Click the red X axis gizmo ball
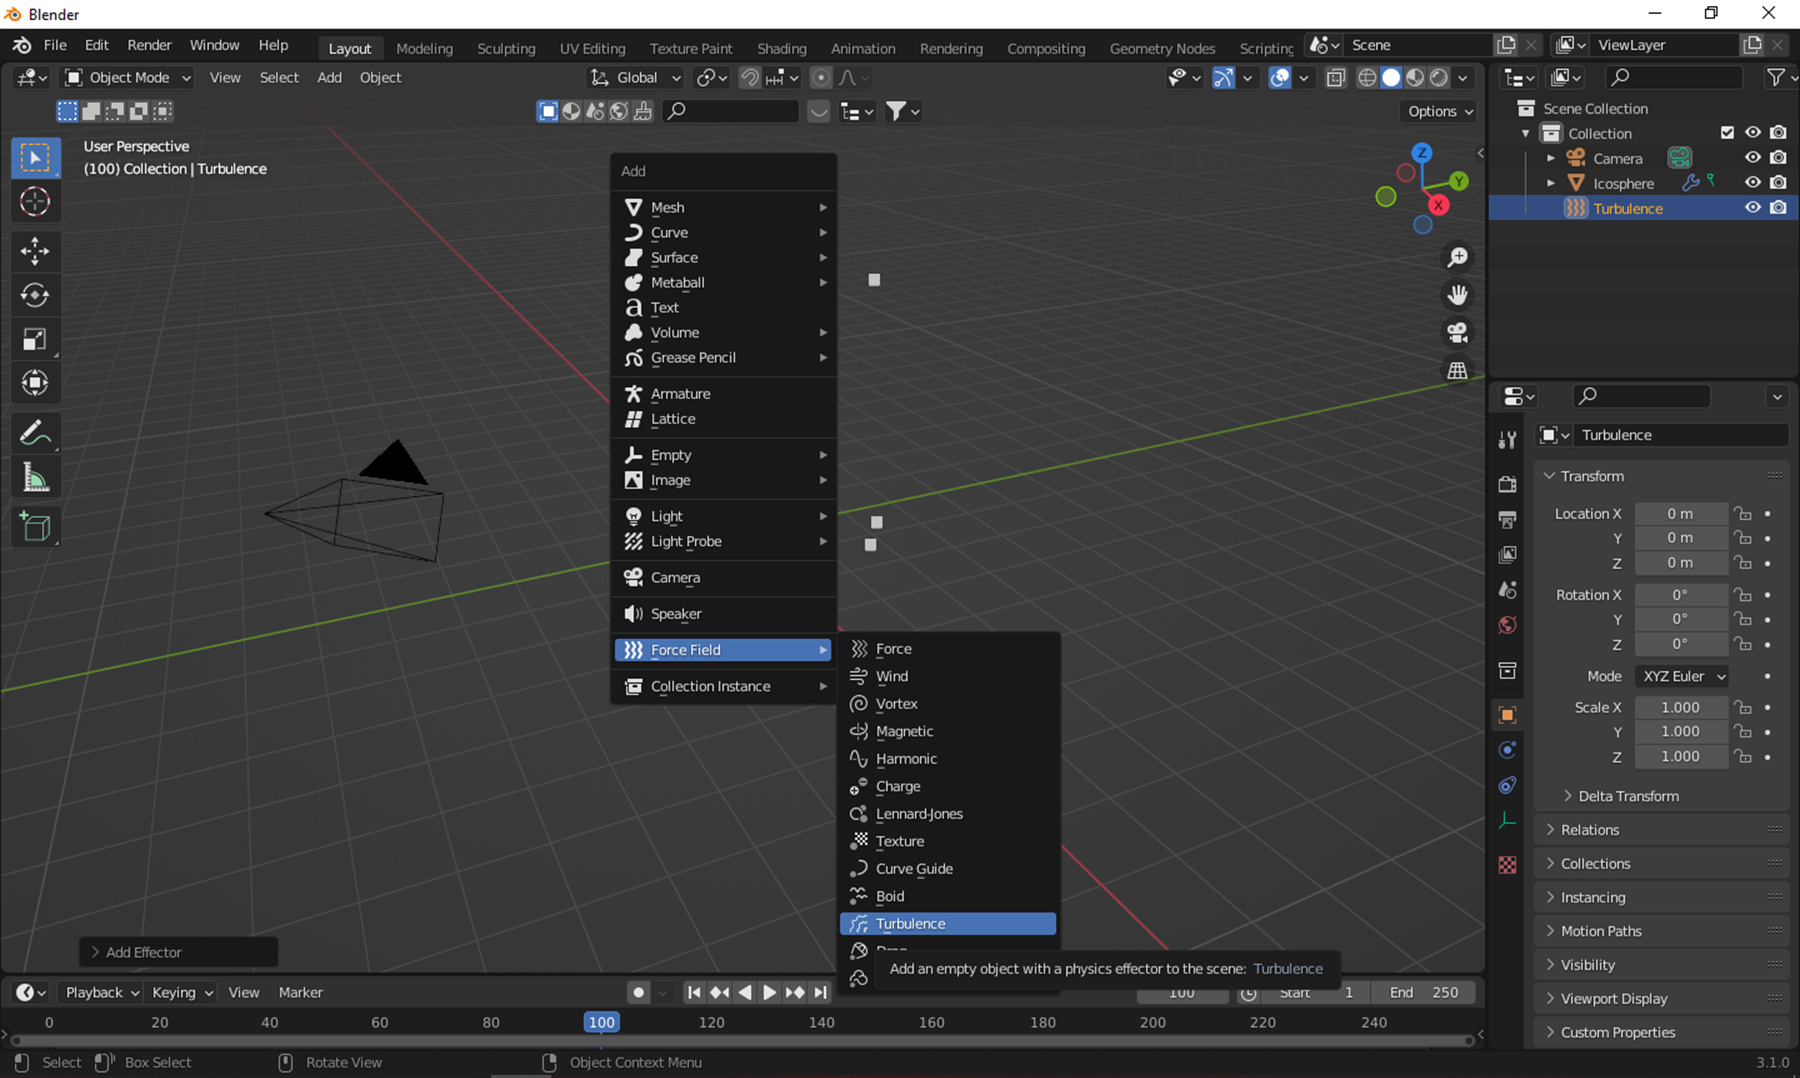Image resolution: width=1800 pixels, height=1078 pixels. point(1438,205)
